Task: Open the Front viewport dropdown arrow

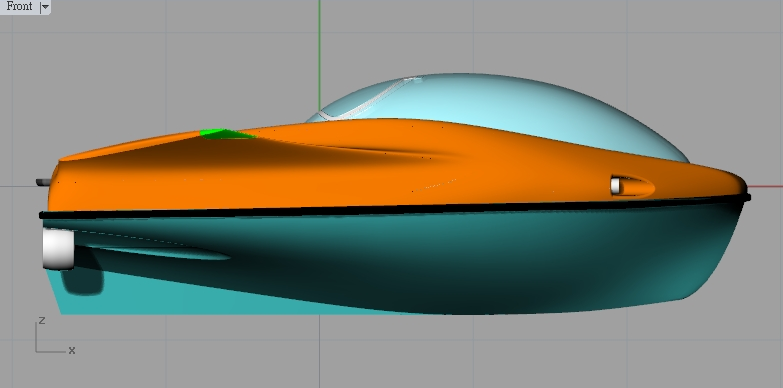Action: pyautogui.click(x=45, y=7)
